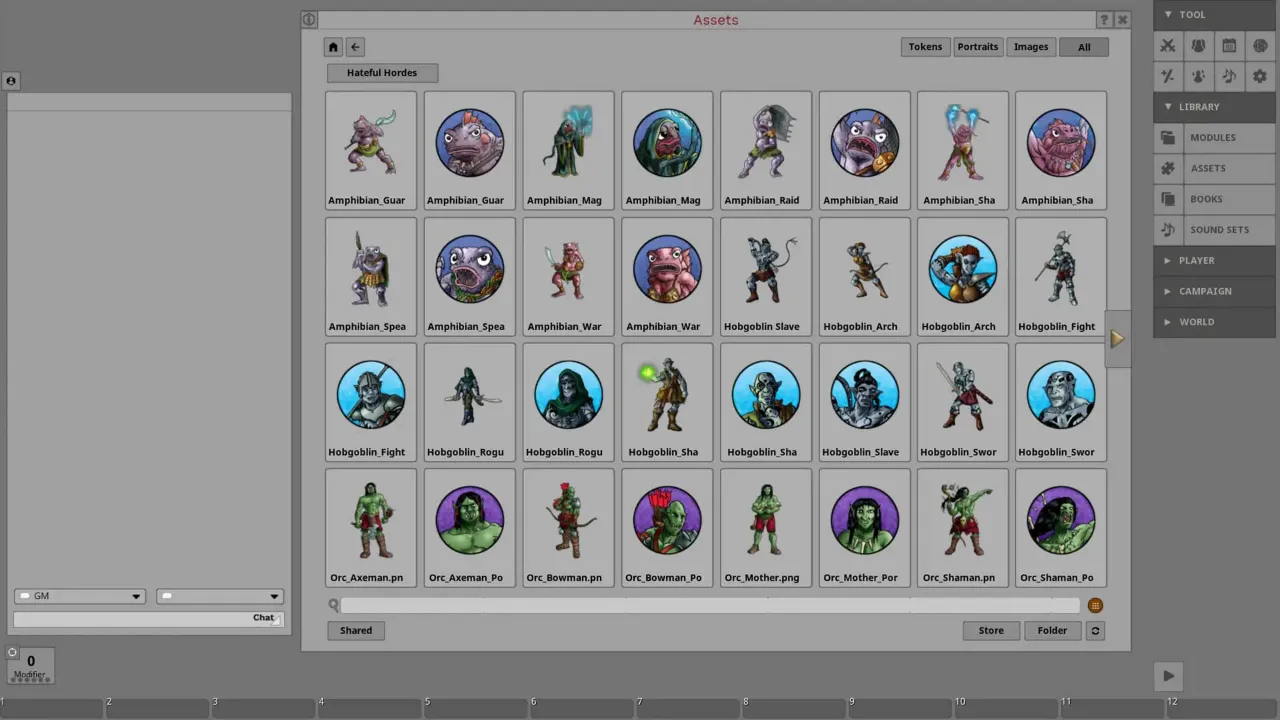The width and height of the screenshot is (1280, 720).
Task: Select the Orc_Shaman.pn token thumbnail
Action: coord(963,527)
